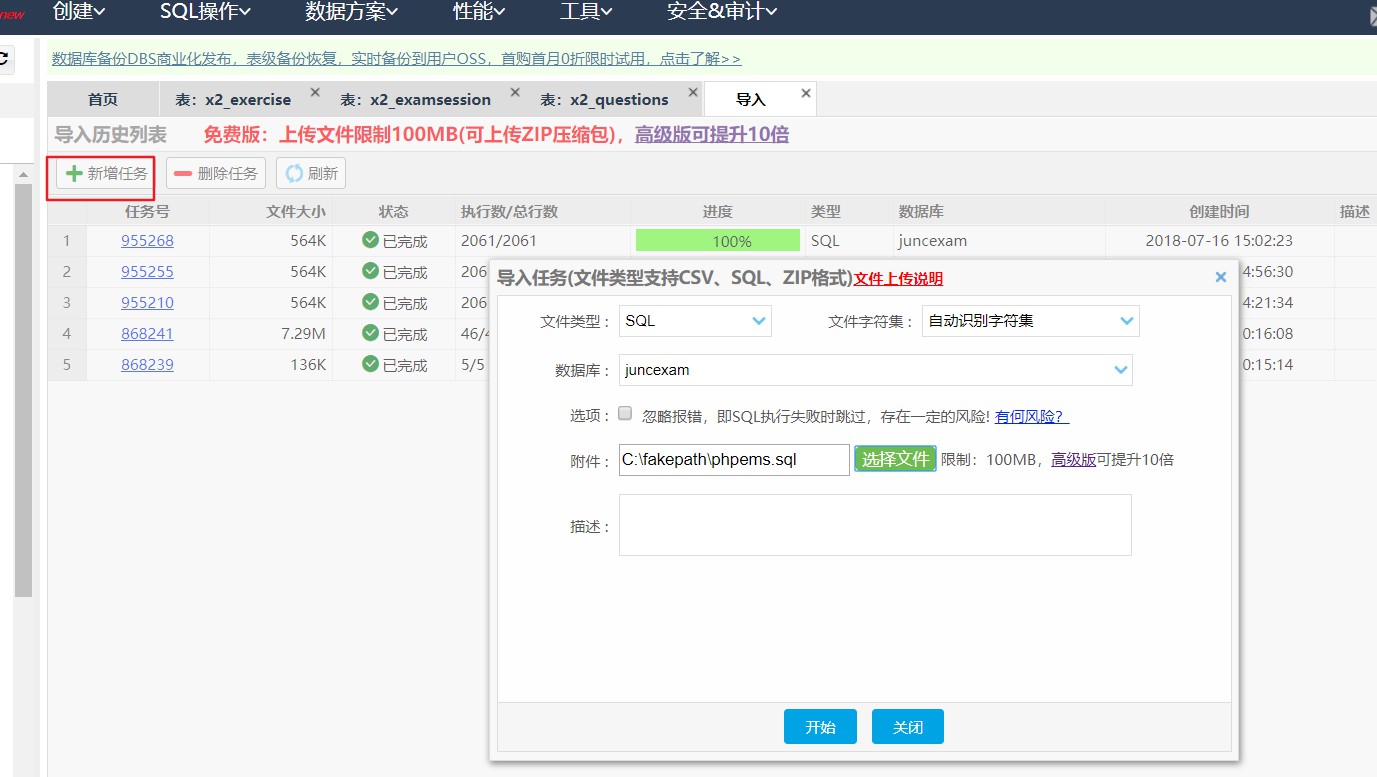Click the green plus 新增任务 icon

pos(74,173)
